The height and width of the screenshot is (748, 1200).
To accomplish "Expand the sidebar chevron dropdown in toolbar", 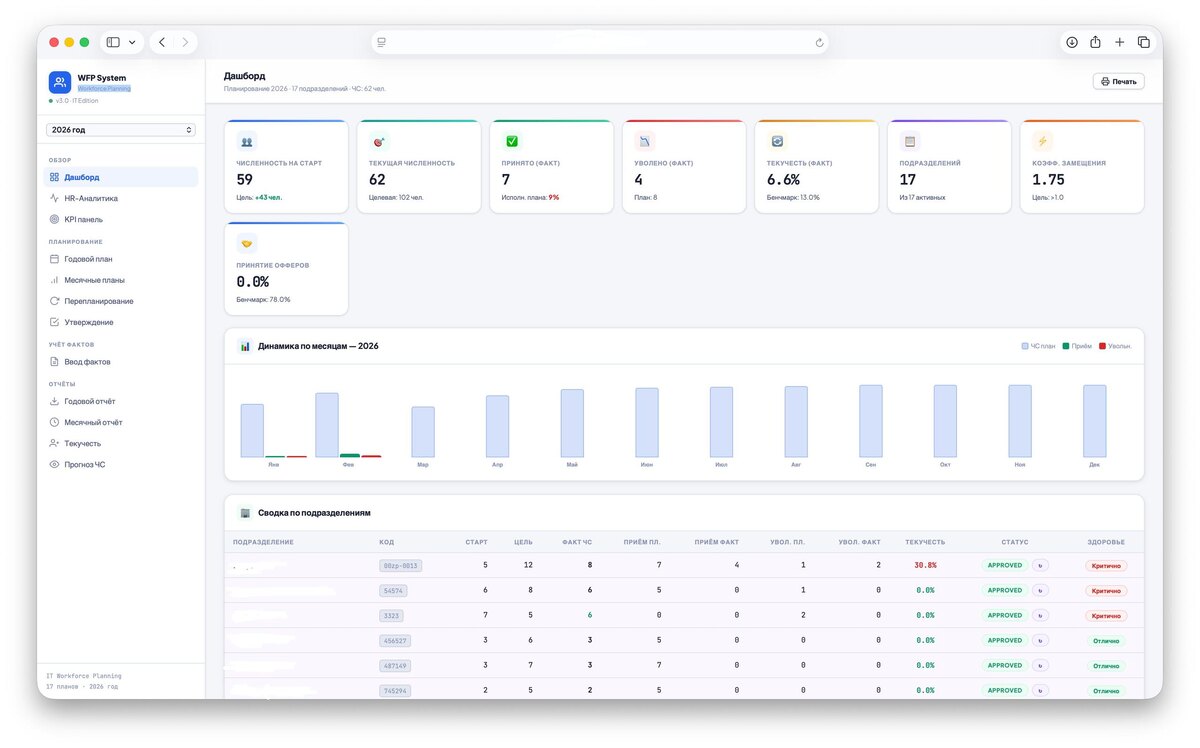I will 132,42.
